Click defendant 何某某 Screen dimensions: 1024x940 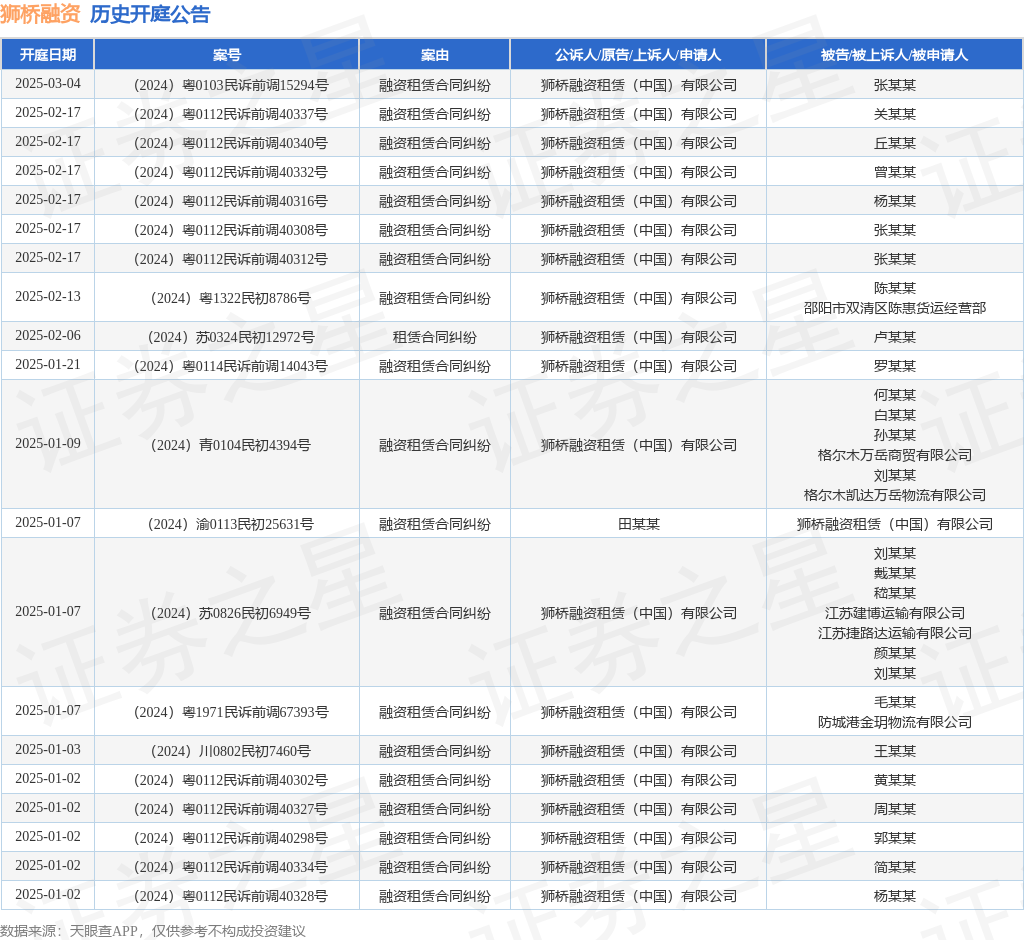point(895,395)
